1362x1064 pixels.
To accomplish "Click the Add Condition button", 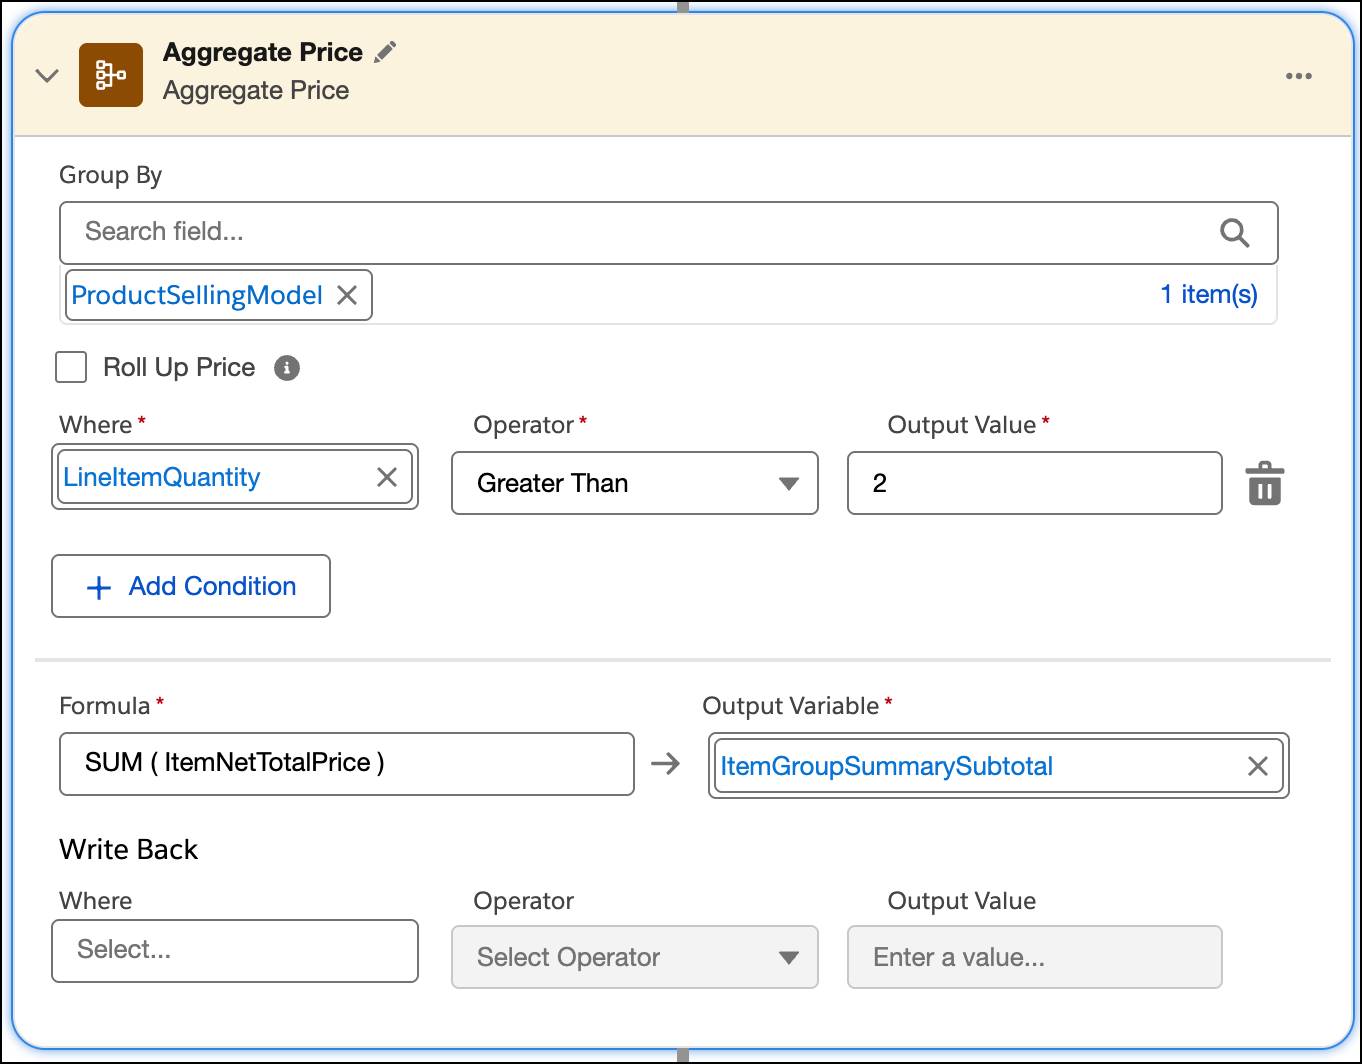I will tap(191, 586).
